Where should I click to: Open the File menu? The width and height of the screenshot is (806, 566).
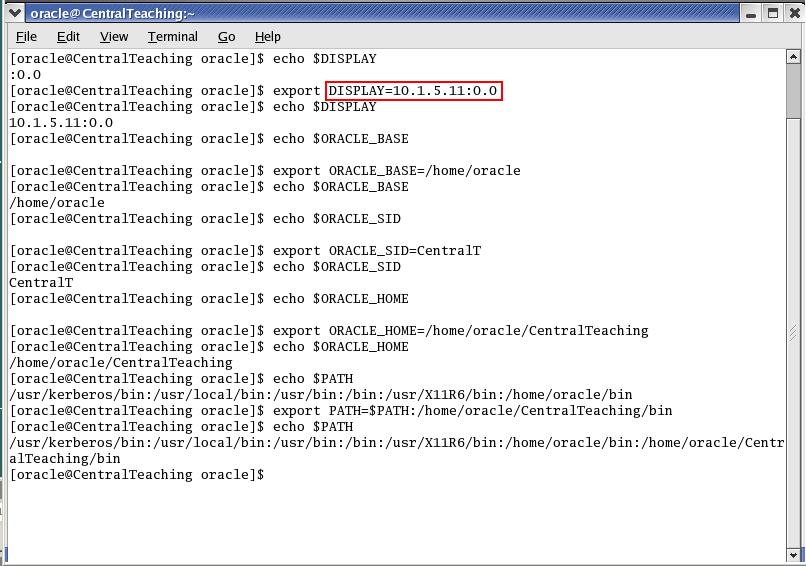(x=26, y=37)
